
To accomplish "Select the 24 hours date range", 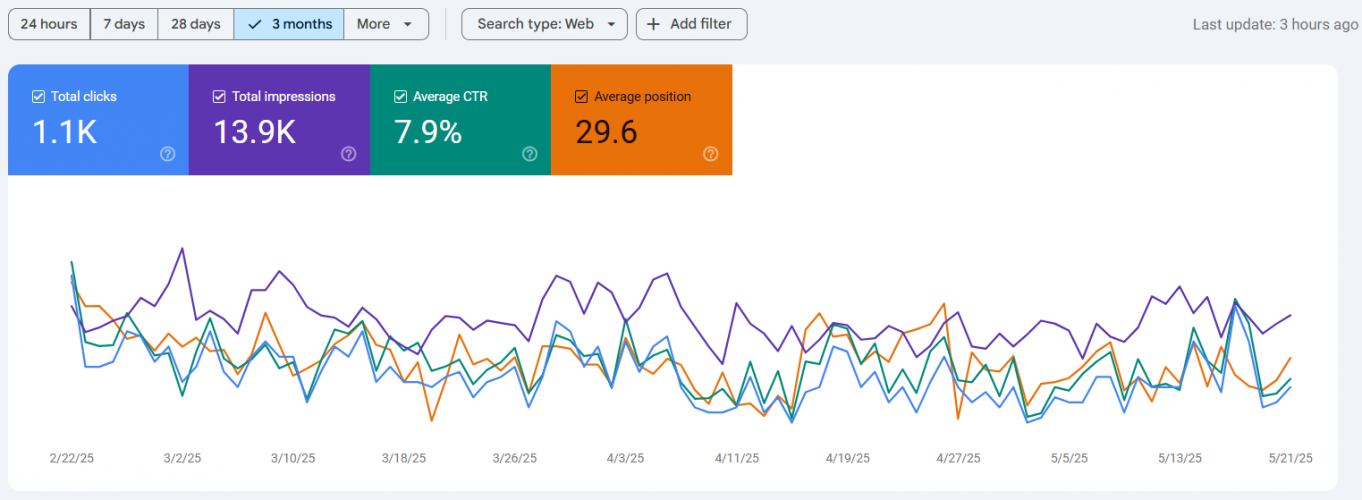I will tap(49, 24).
